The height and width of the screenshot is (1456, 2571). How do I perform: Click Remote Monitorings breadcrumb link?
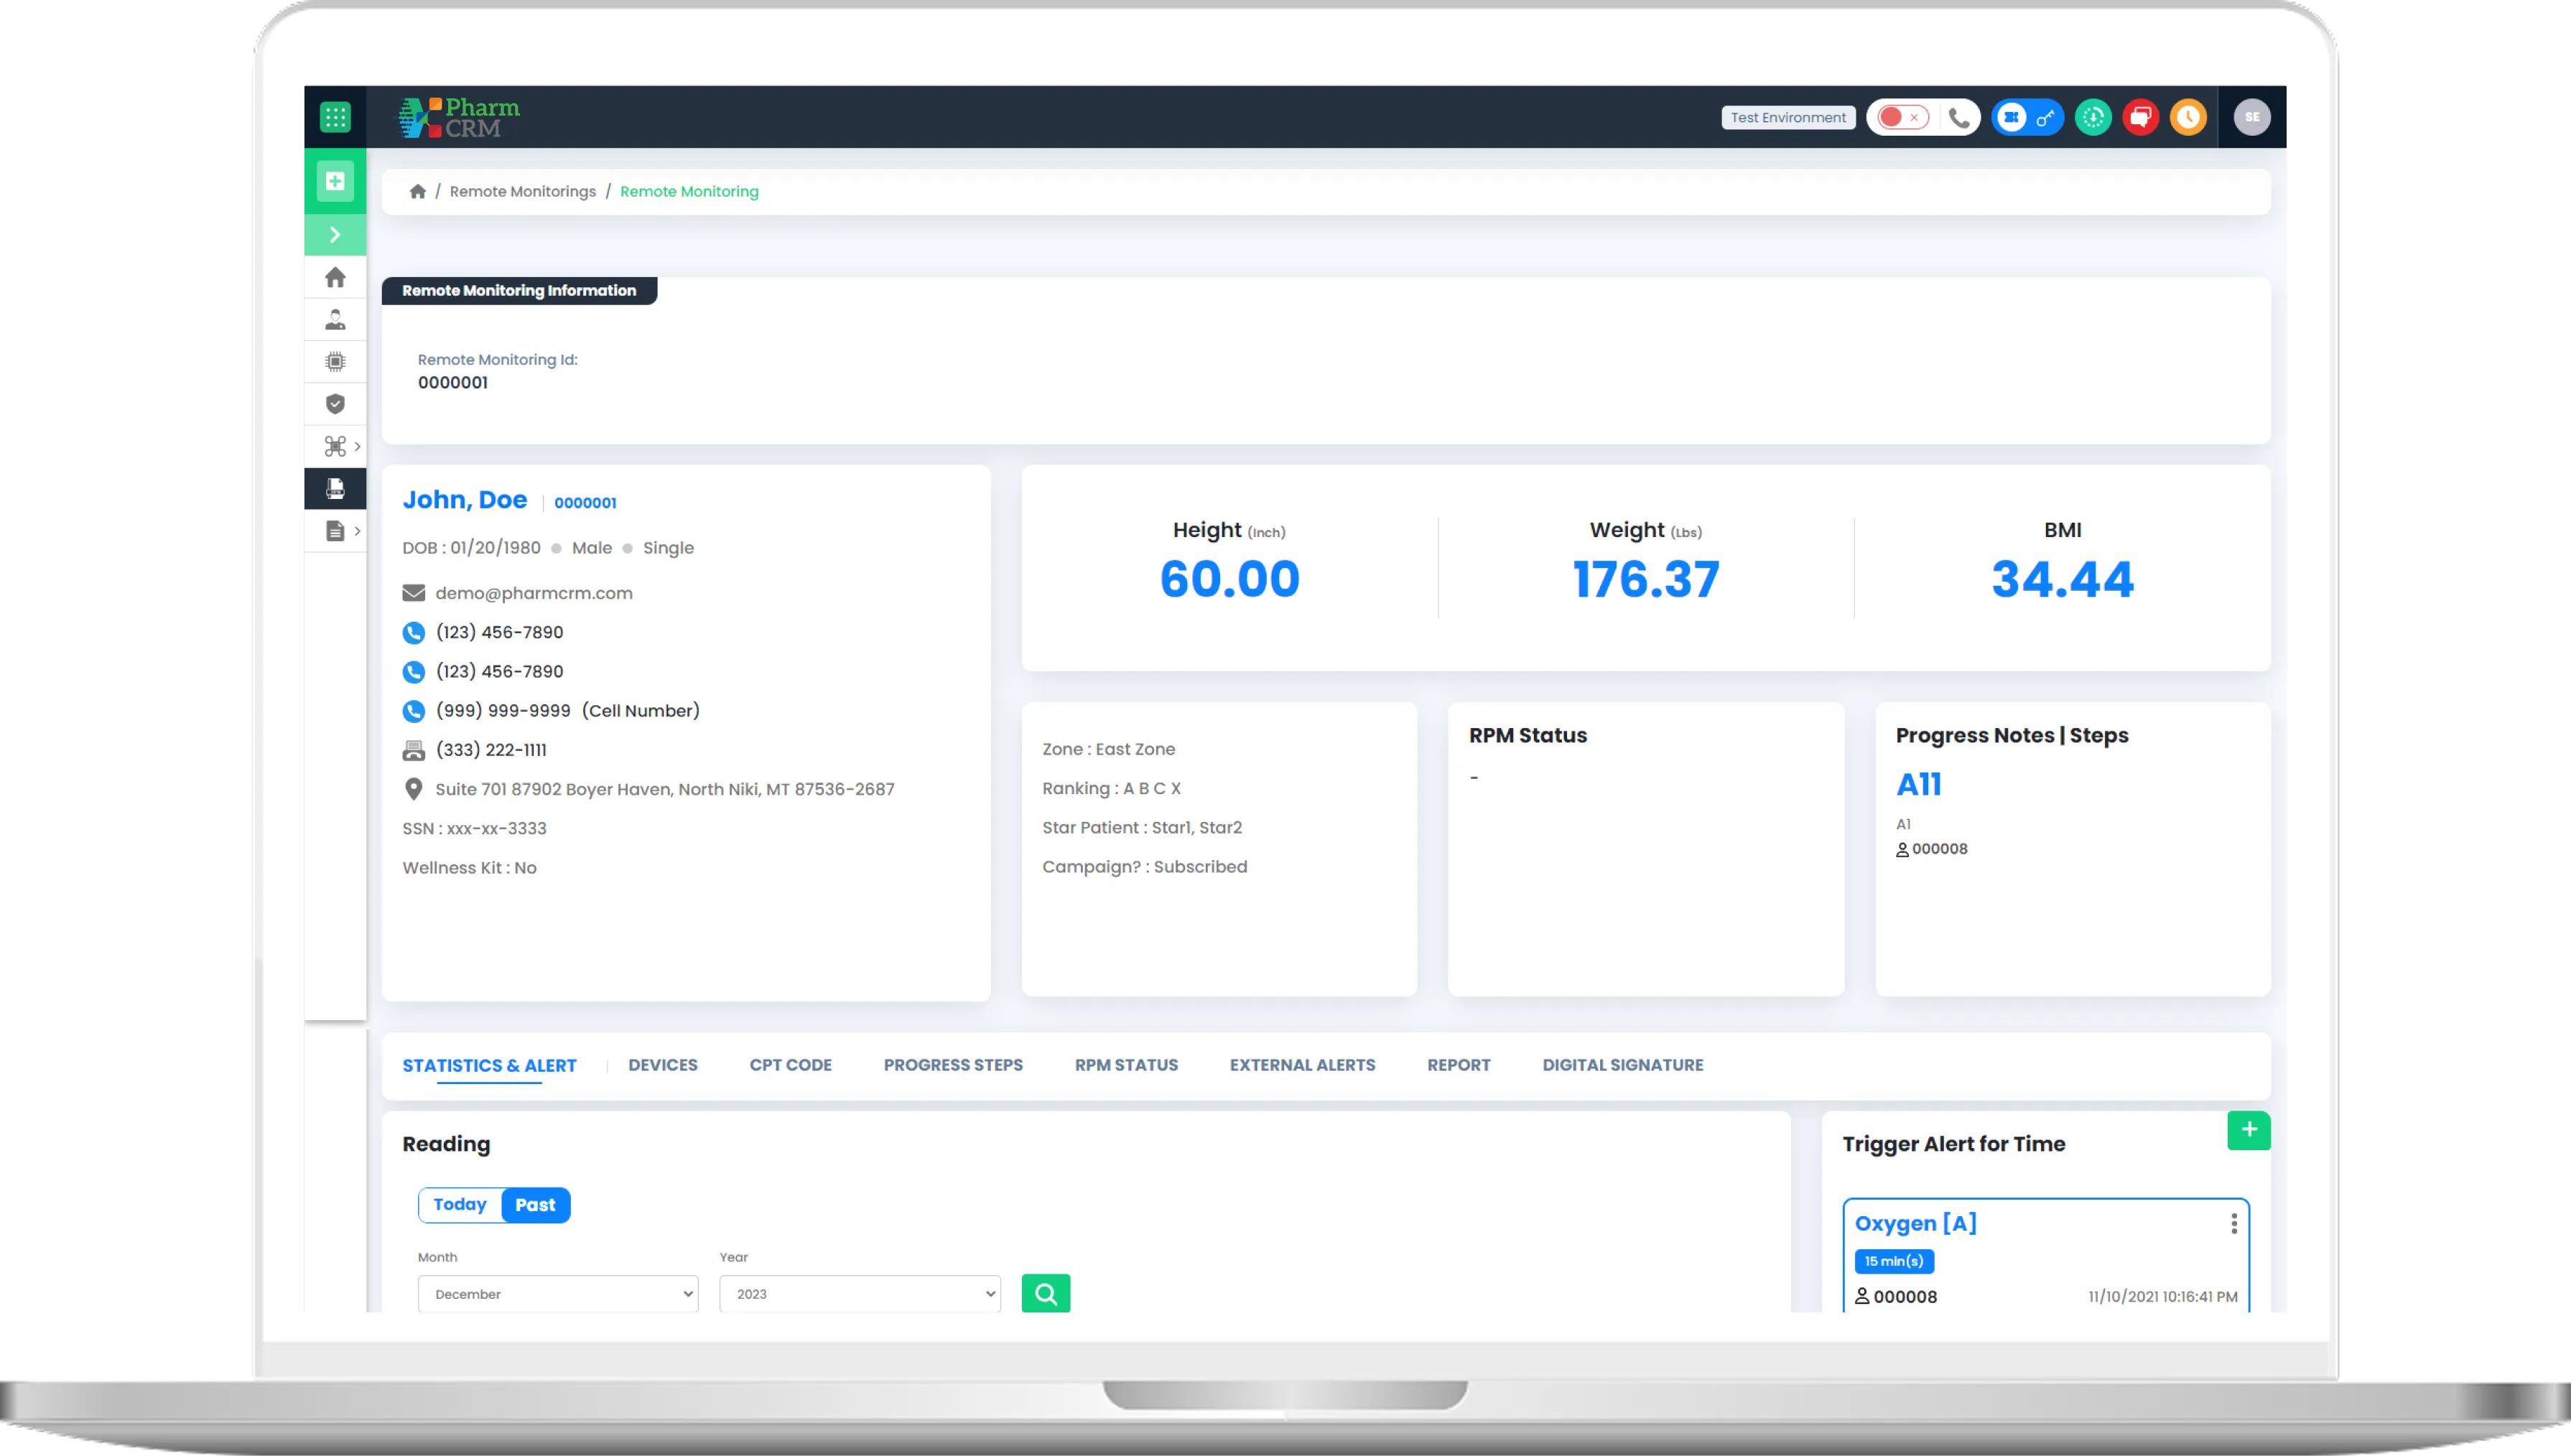click(x=522, y=192)
